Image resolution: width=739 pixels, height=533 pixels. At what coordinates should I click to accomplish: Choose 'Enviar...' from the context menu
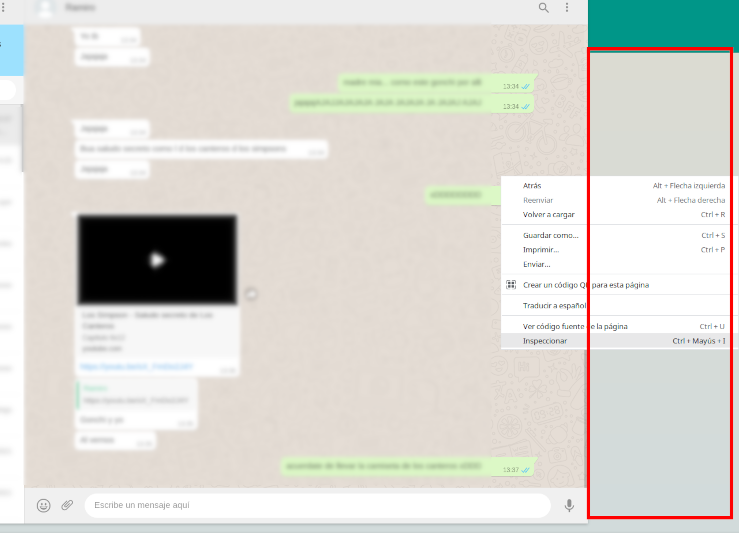tap(536, 264)
